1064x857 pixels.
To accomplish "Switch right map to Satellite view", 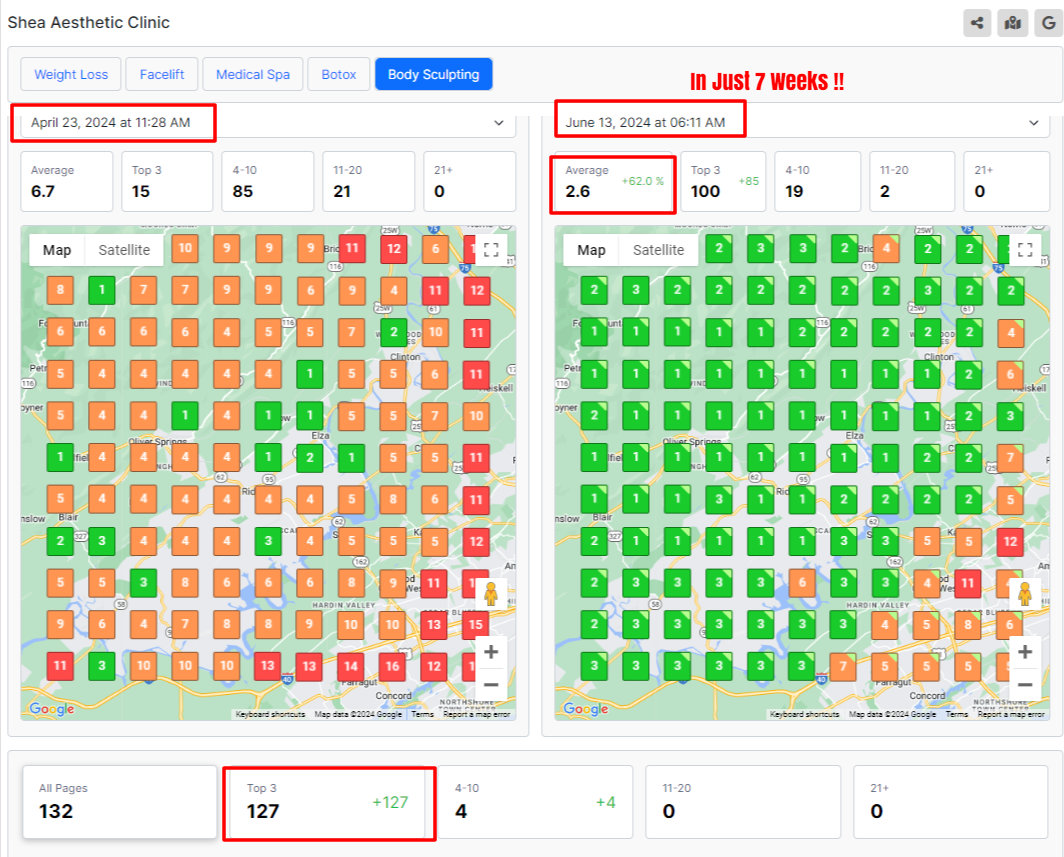I will click(658, 250).
